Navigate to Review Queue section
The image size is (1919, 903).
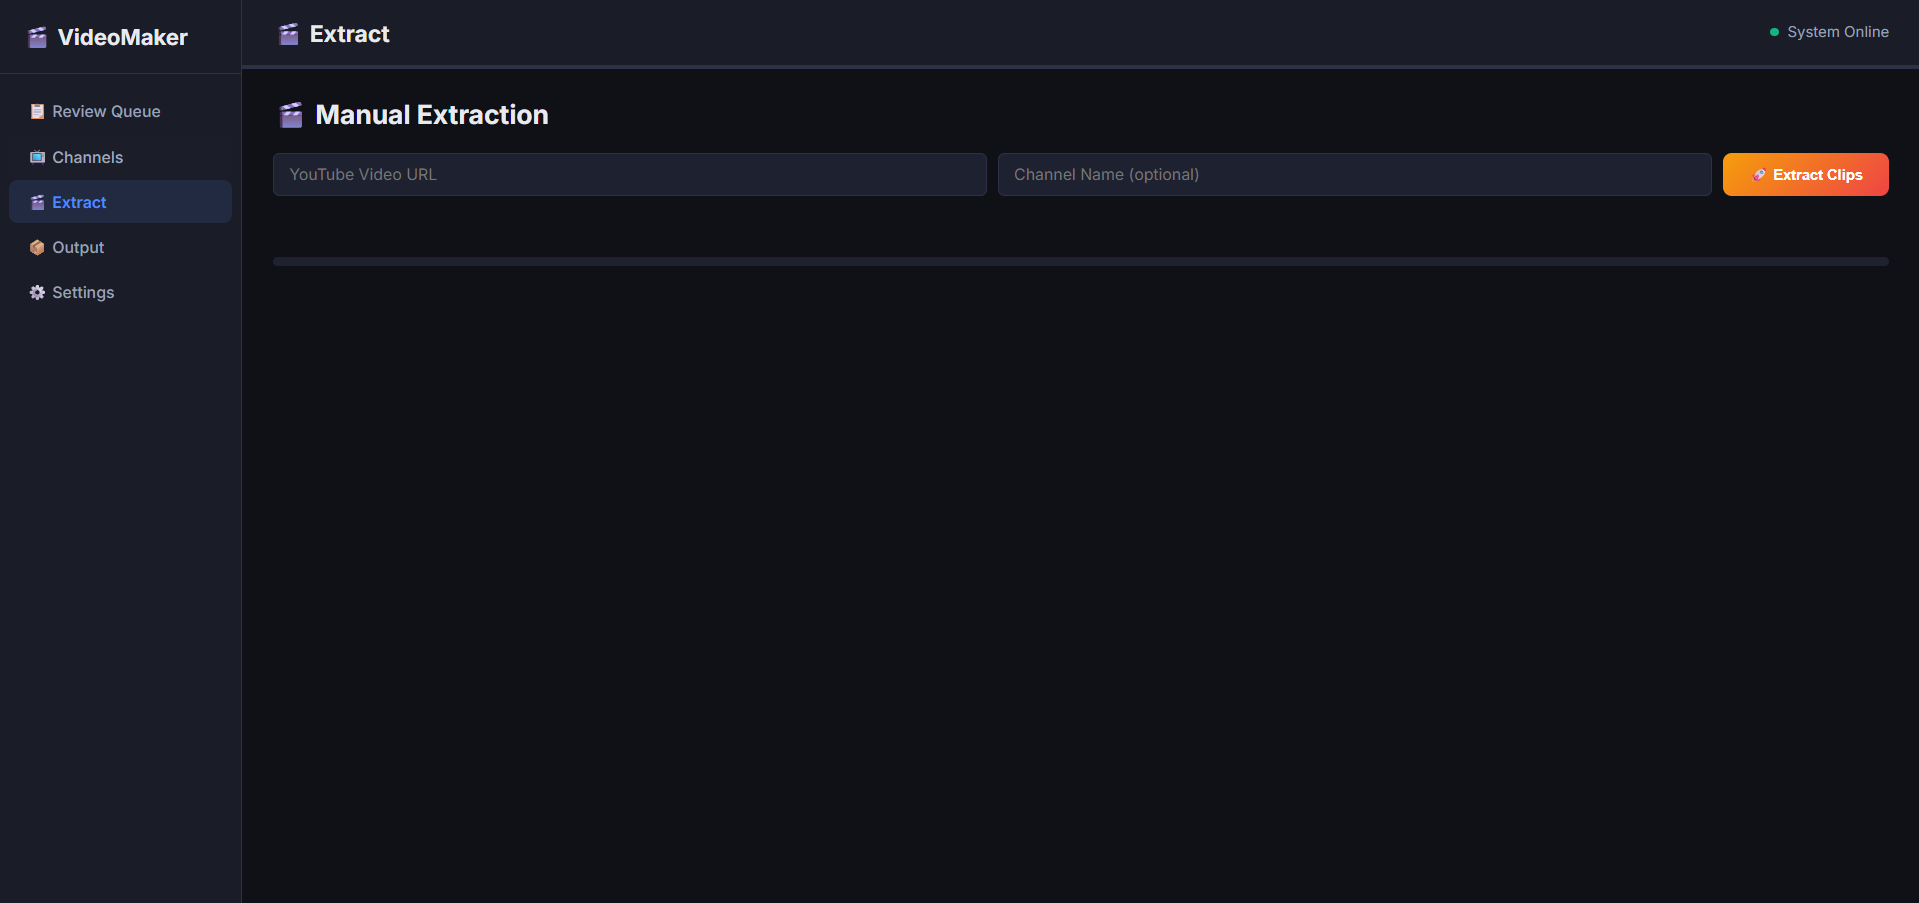click(x=106, y=111)
